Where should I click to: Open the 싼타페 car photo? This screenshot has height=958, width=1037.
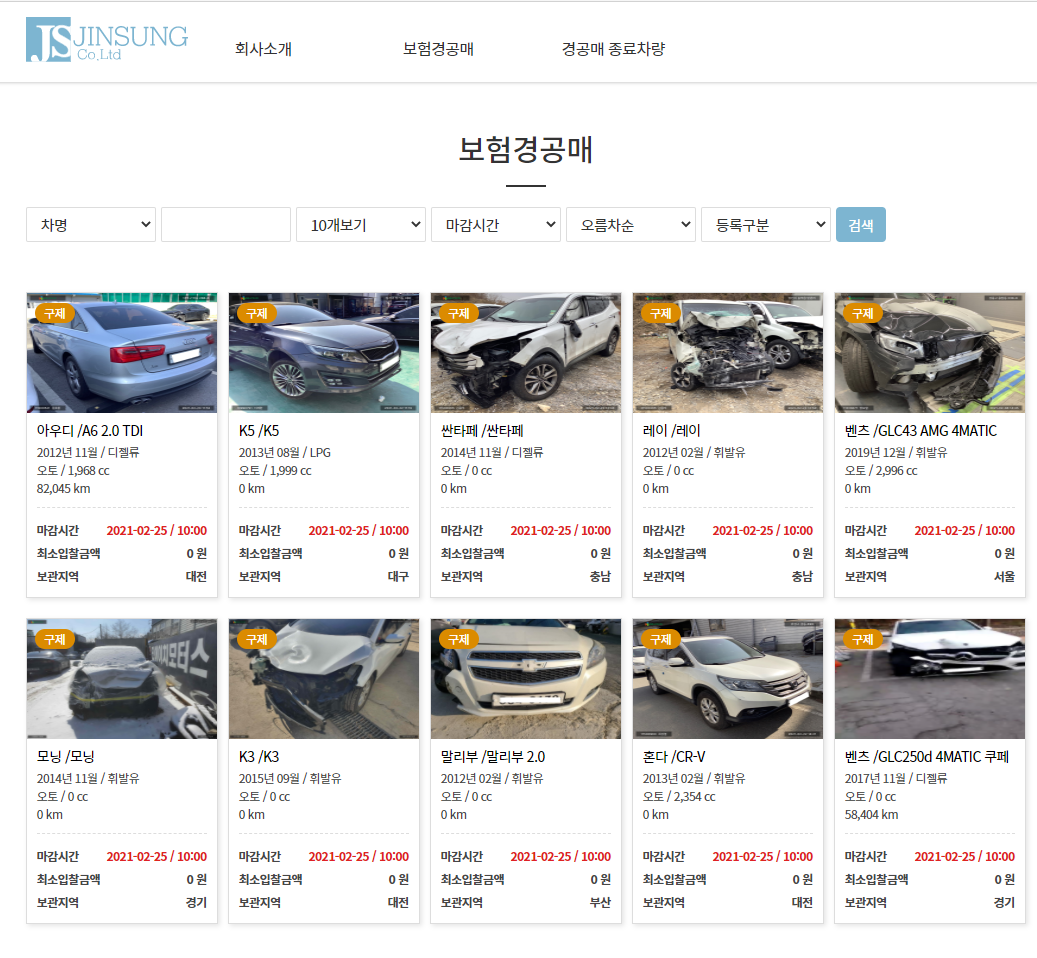pos(526,353)
